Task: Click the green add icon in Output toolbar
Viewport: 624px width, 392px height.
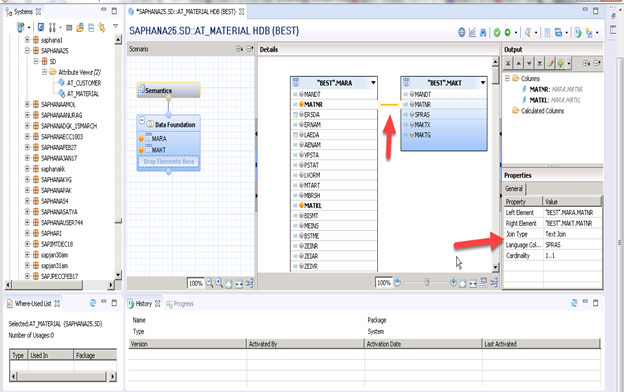Action: [x=561, y=63]
